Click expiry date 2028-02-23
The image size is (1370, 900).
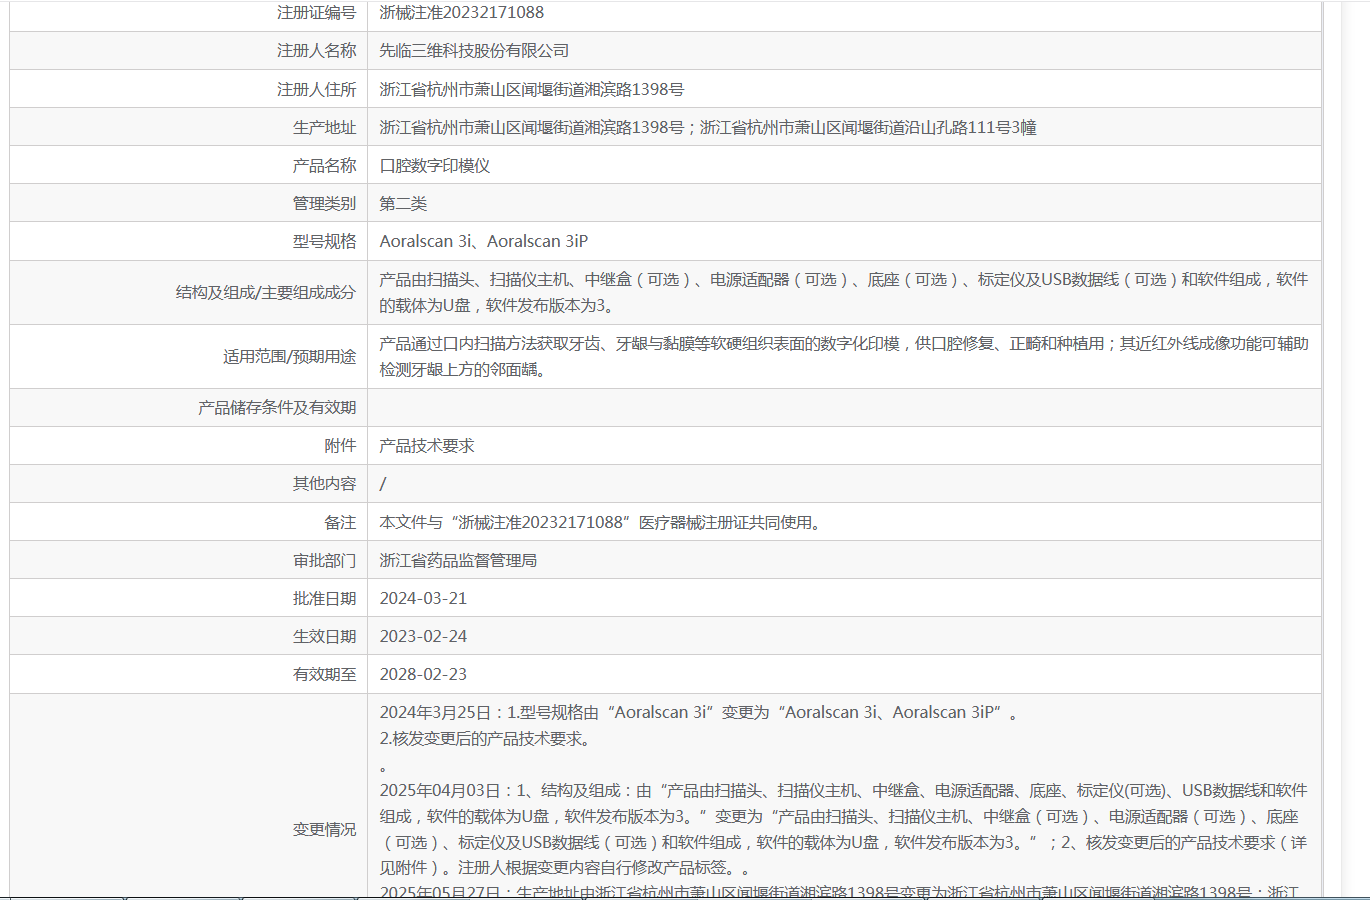pyautogui.click(x=423, y=674)
